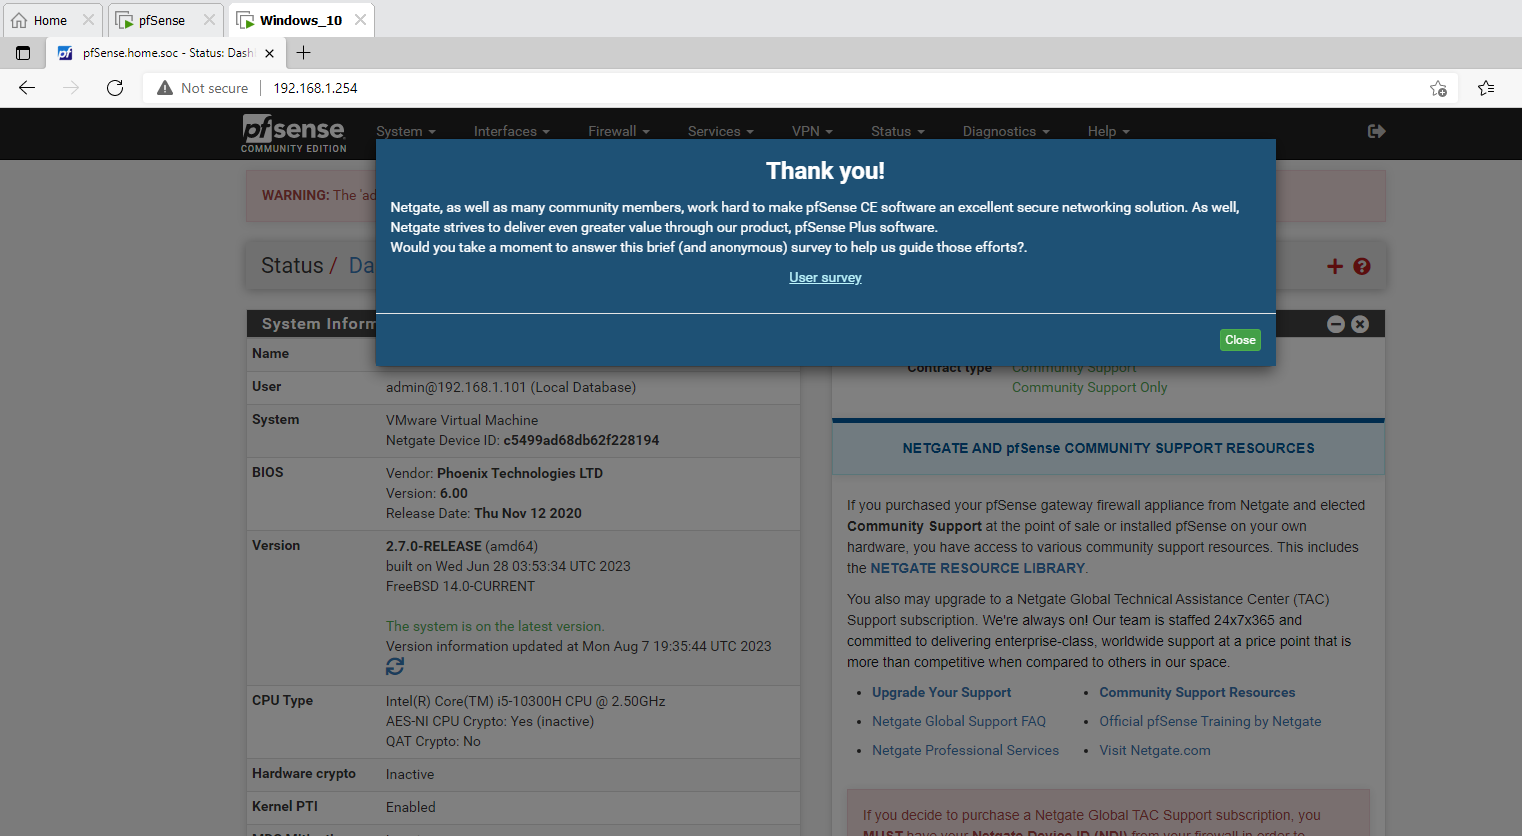The width and height of the screenshot is (1522, 836).
Task: Open a new browser tab
Action: 304,53
